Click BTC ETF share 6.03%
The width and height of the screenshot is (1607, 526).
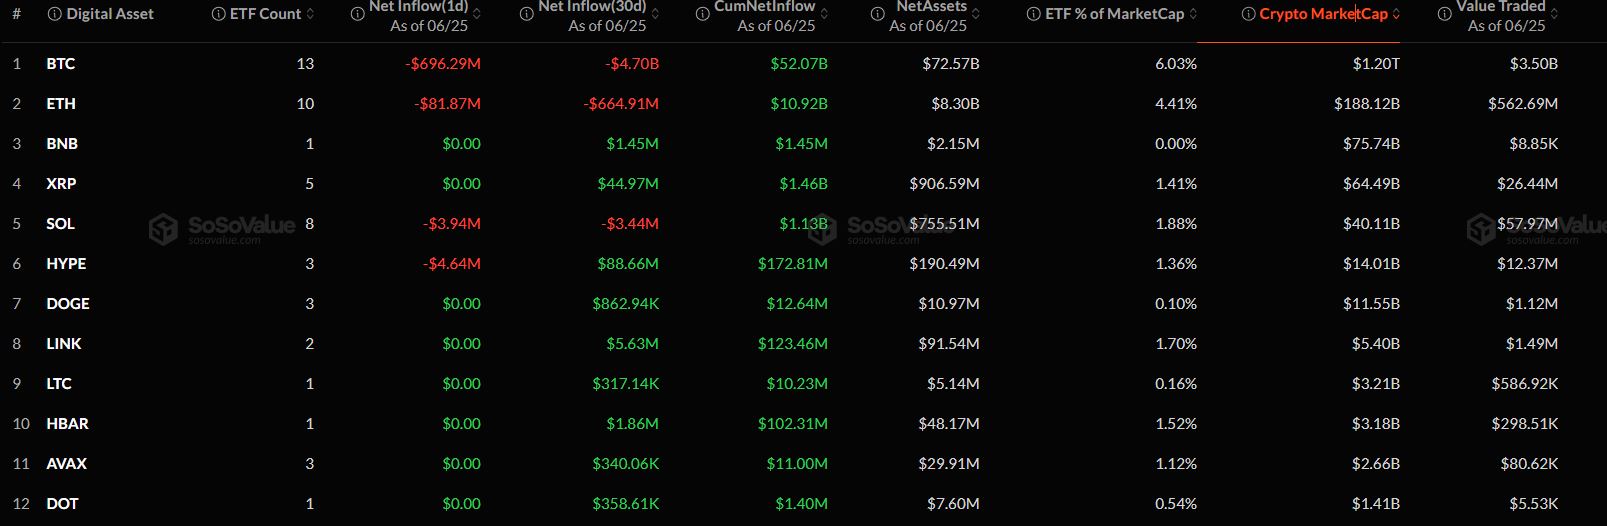click(1176, 63)
